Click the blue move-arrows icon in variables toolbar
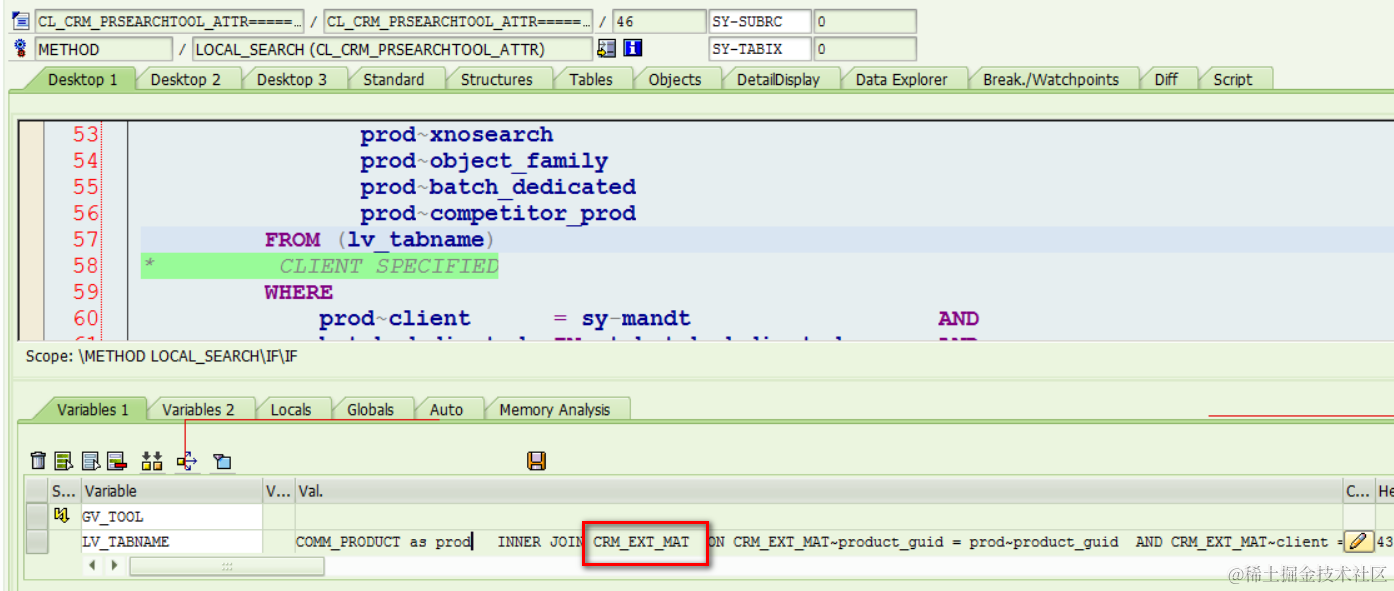 pyautogui.click(x=187, y=460)
